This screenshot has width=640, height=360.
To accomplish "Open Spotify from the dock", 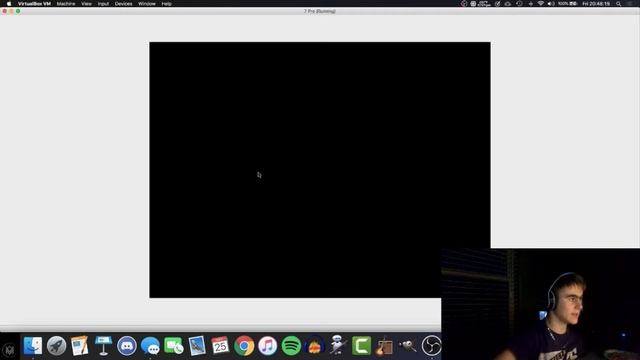I will [291, 346].
